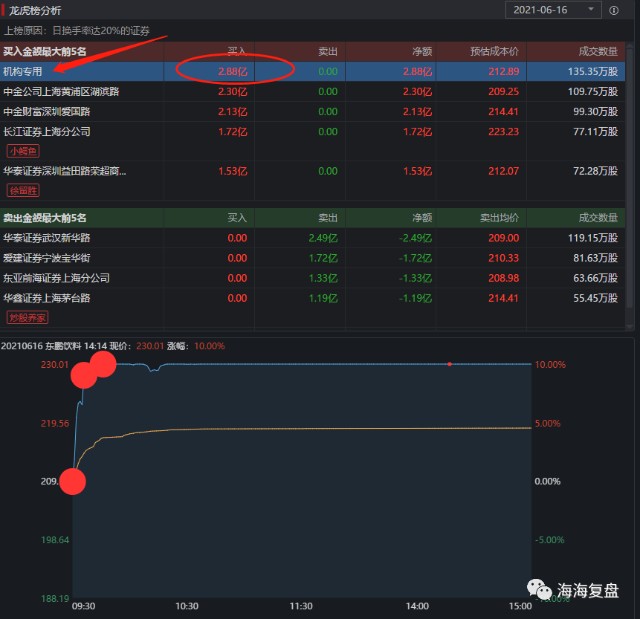640x619 pixels.
Task: Sort buy table by 成交数量 column
Action: [x=598, y=51]
